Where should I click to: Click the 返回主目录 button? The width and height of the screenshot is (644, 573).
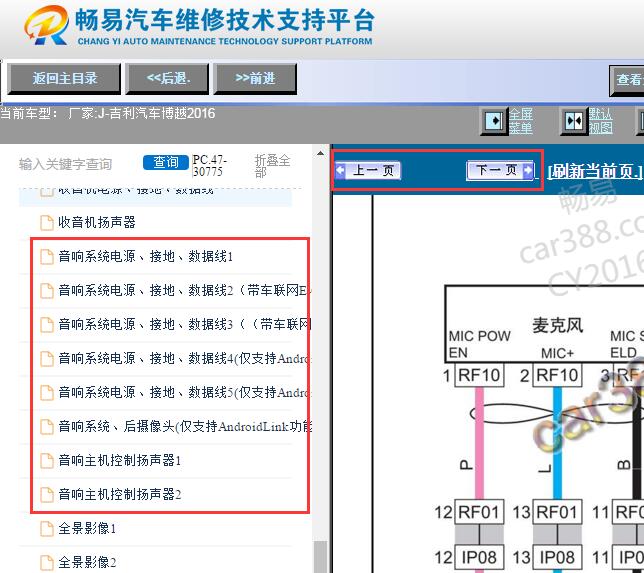[64, 78]
